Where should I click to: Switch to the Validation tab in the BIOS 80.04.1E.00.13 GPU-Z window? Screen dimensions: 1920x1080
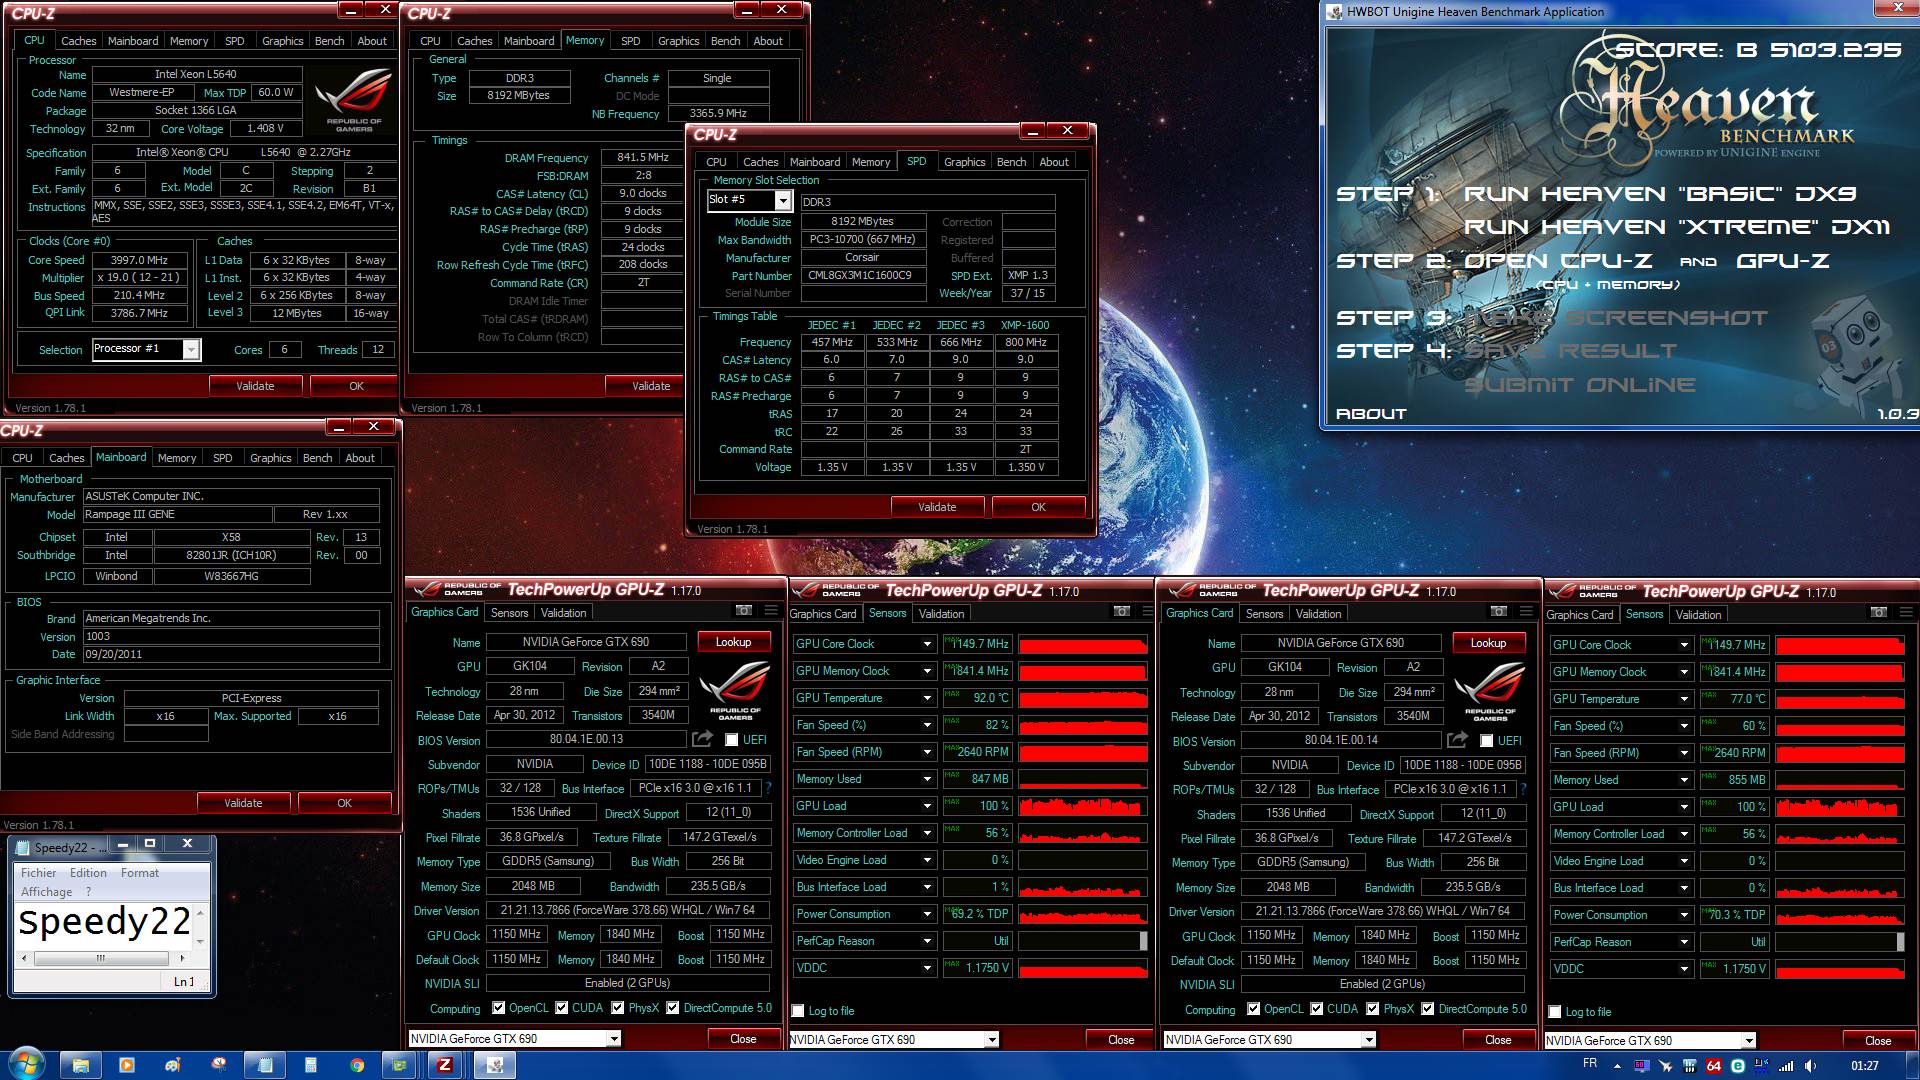point(563,613)
